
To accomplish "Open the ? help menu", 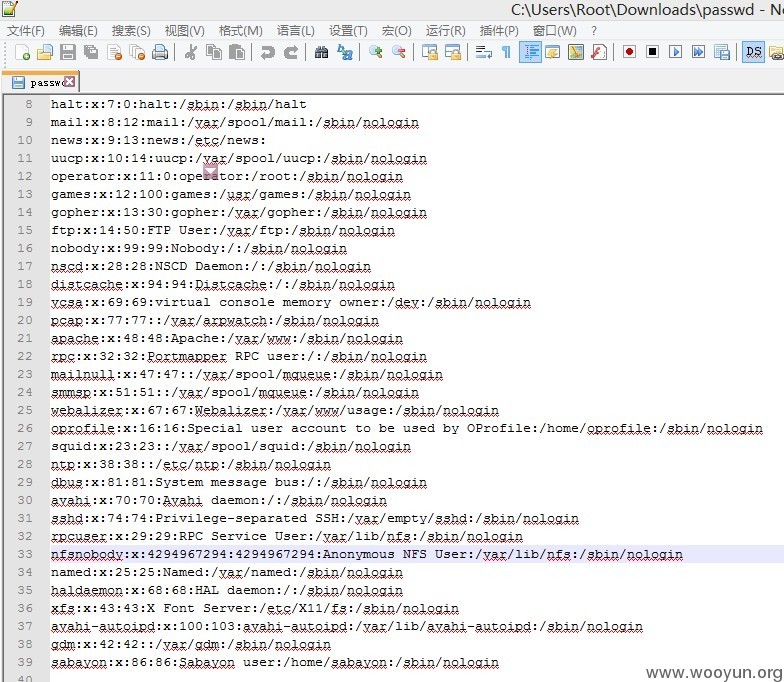I will point(594,31).
